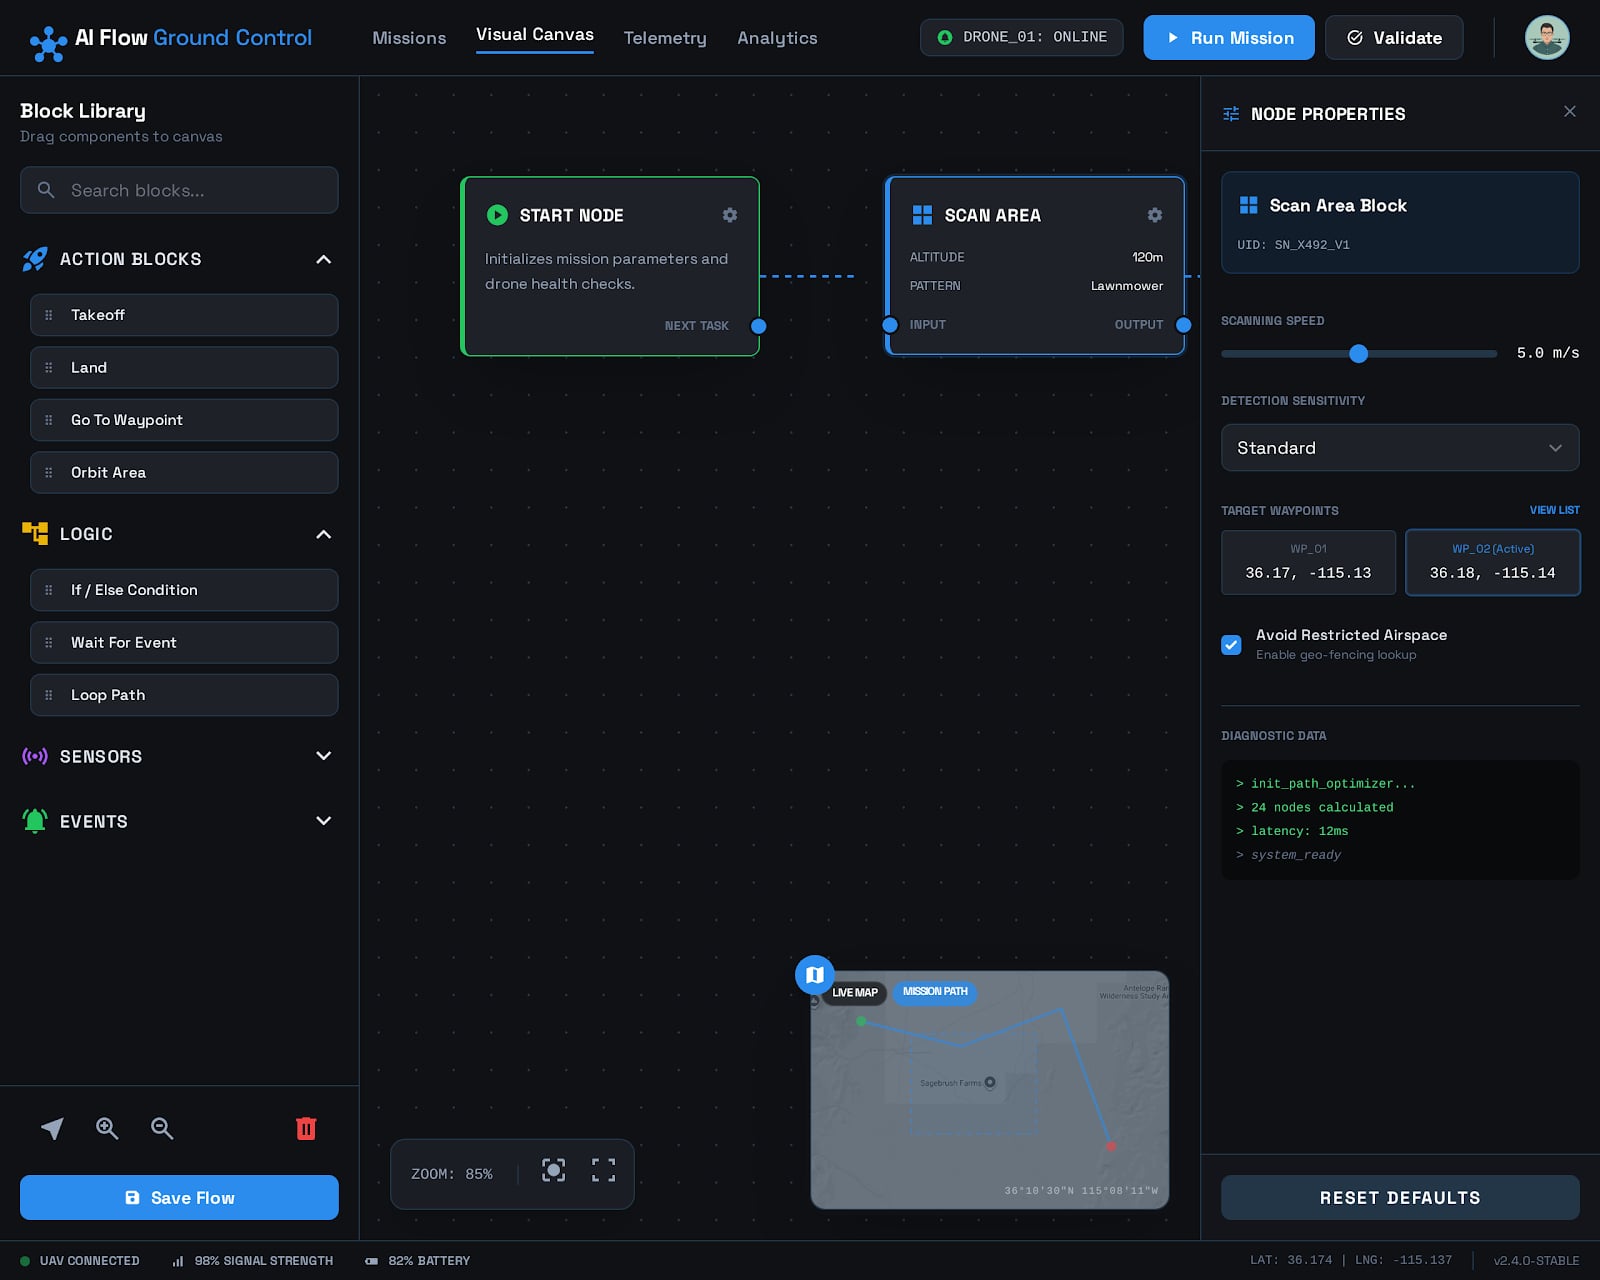The height and width of the screenshot is (1280, 1600).
Task: Click the Run Mission button
Action: point(1228,37)
